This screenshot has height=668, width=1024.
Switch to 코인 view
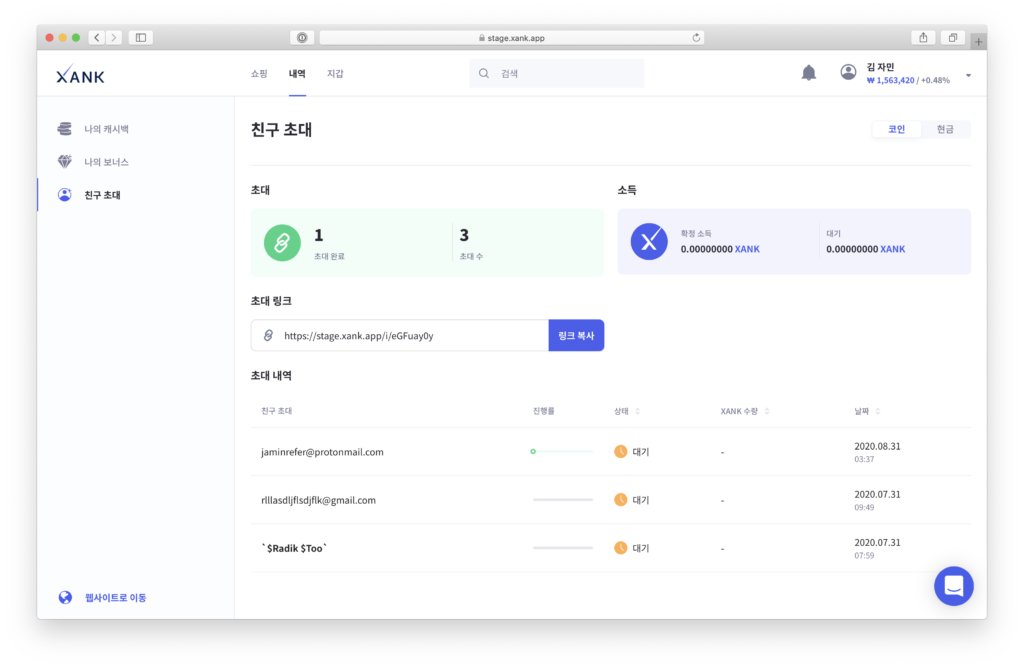896,129
